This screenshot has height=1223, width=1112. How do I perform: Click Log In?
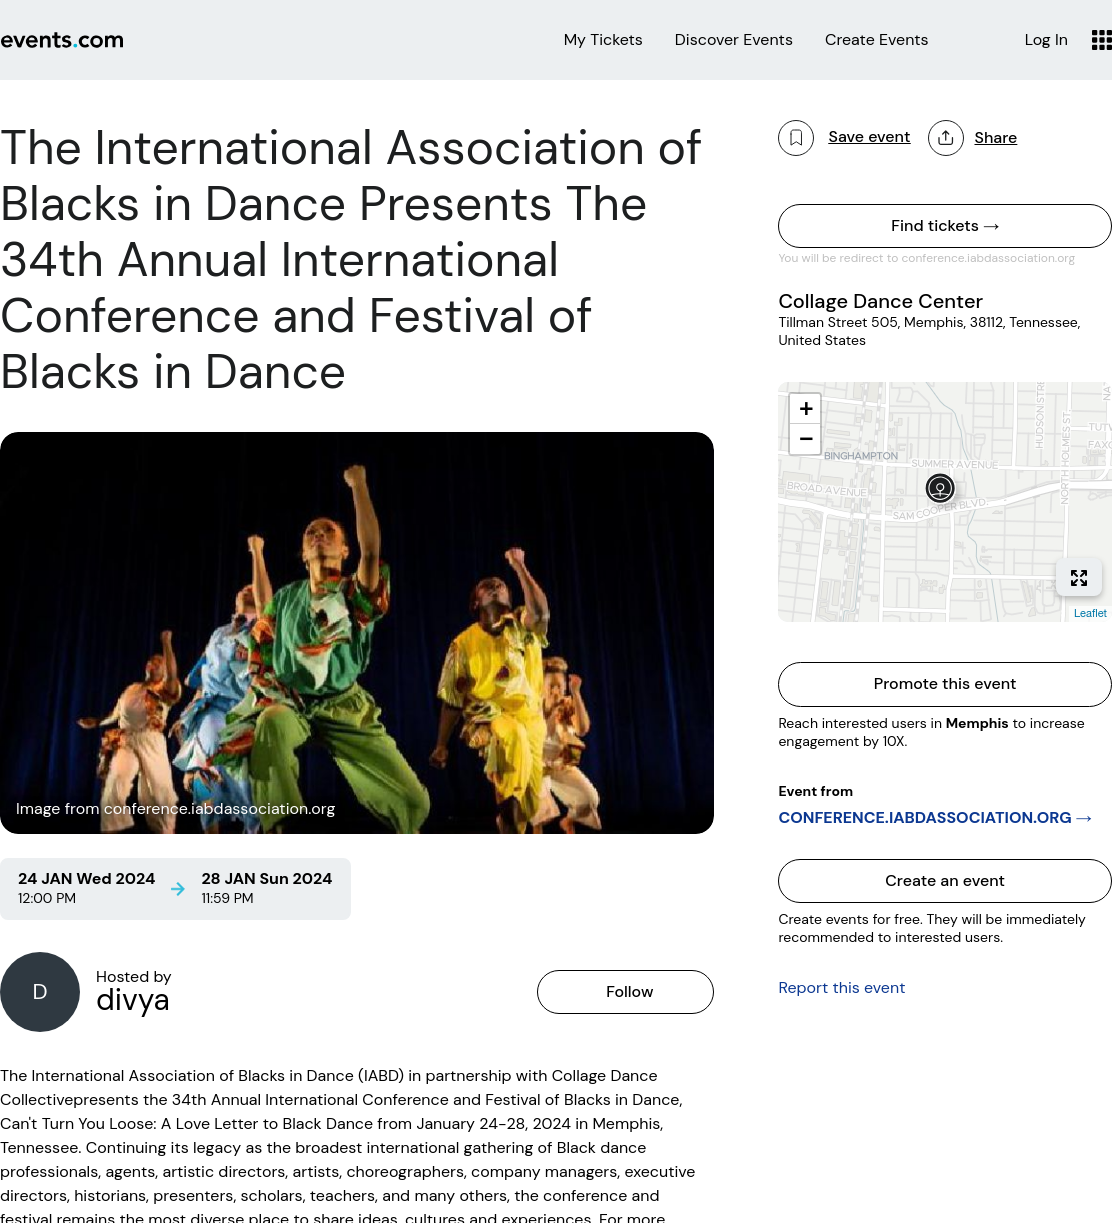click(1046, 40)
